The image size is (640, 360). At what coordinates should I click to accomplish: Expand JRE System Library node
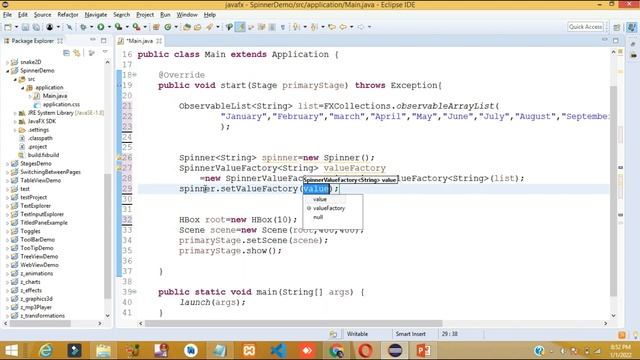coord(15,113)
